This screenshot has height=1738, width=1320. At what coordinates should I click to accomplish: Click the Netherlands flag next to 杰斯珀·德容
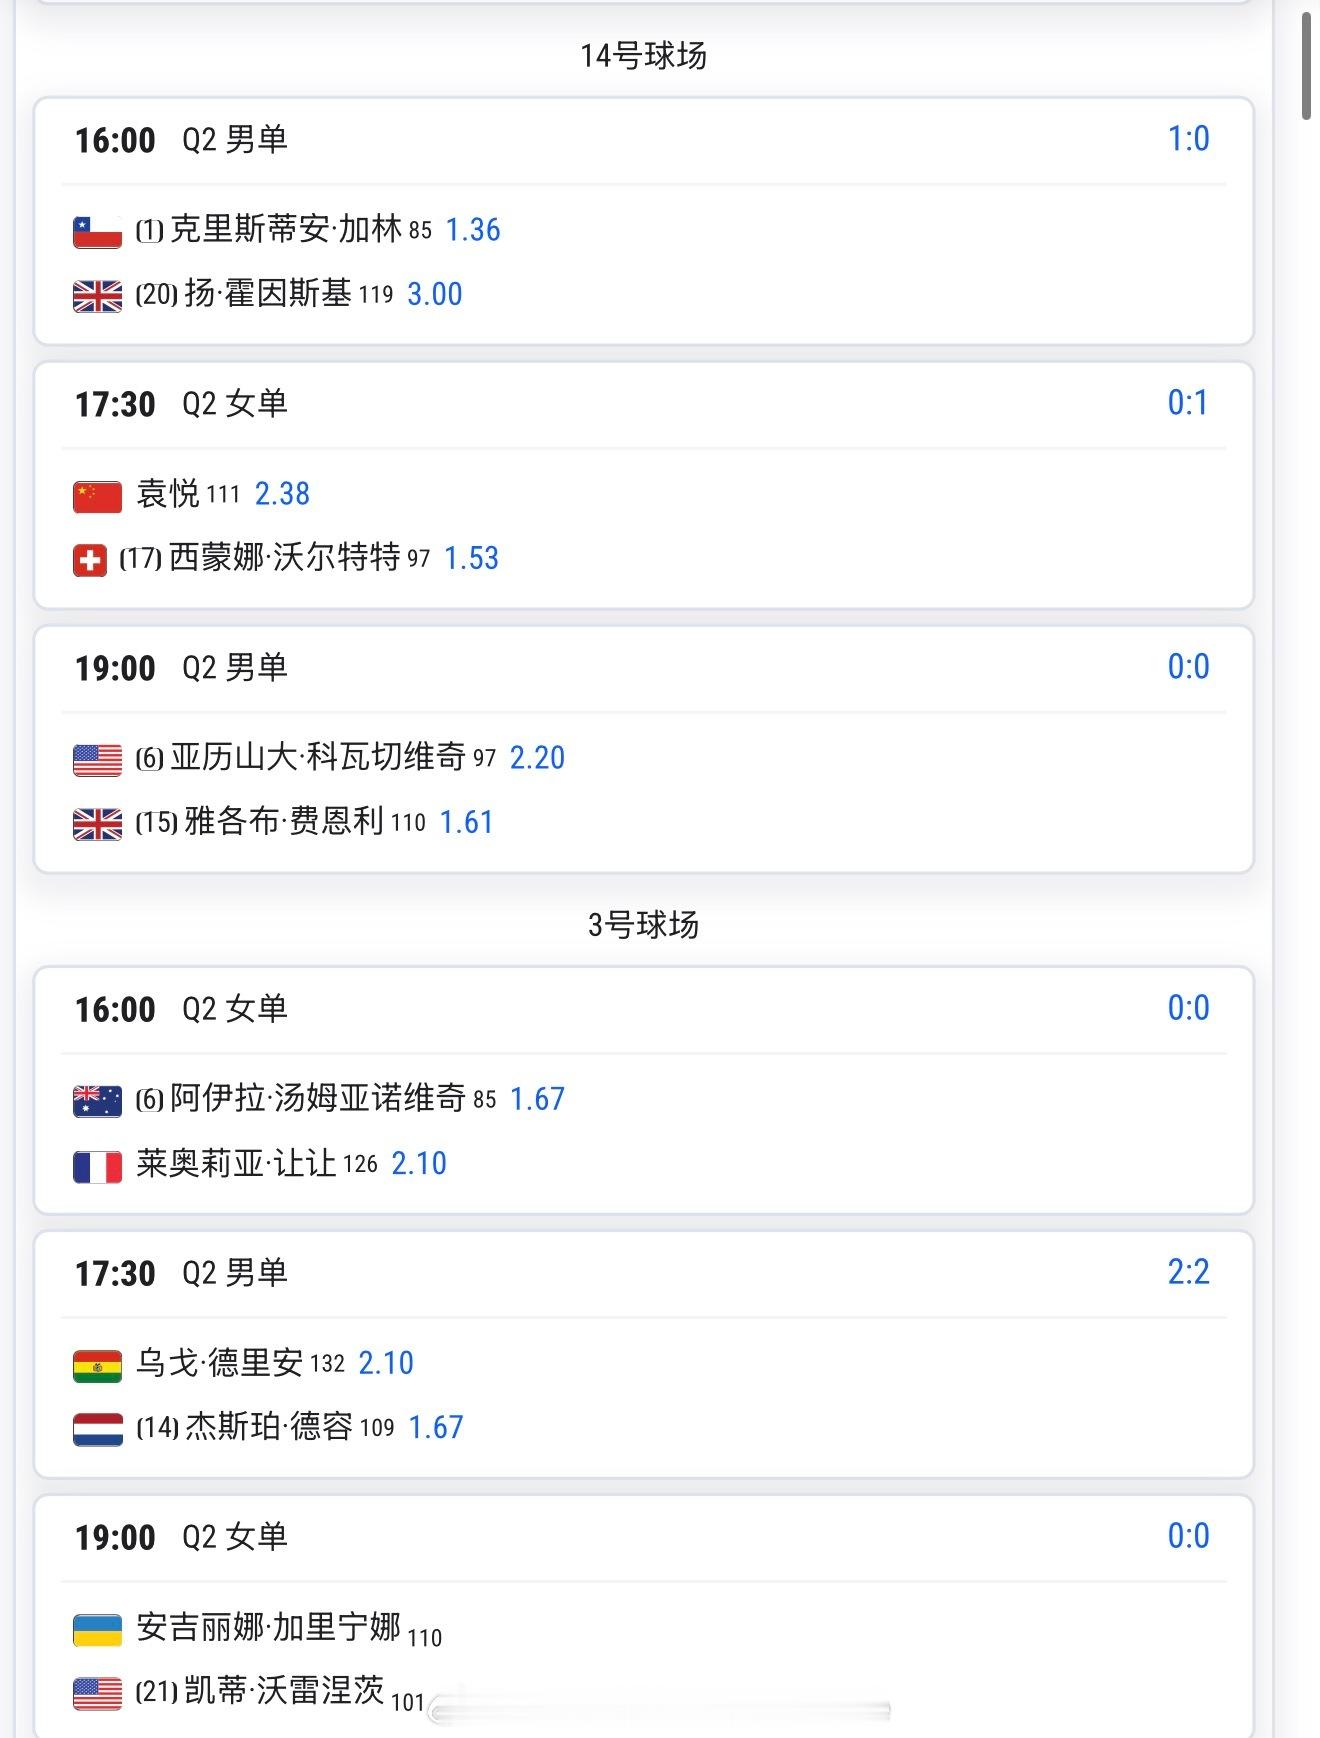tap(98, 1429)
